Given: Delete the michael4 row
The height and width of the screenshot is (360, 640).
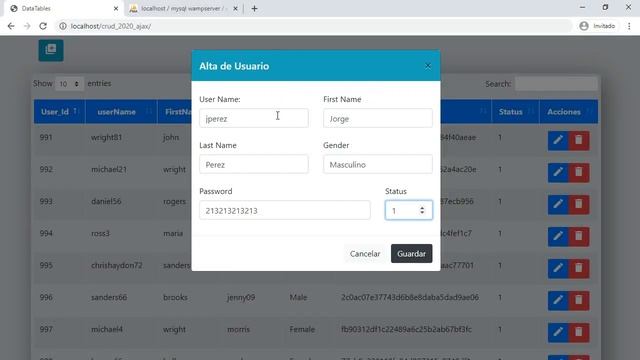Looking at the screenshot, I should pos(579,332).
